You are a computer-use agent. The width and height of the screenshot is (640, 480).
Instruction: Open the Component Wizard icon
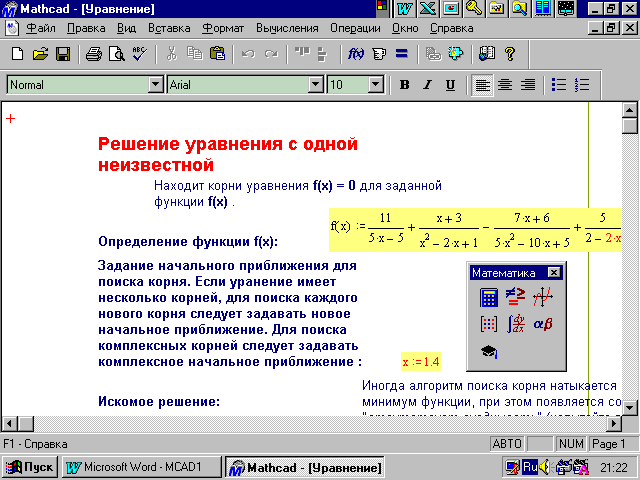456,54
